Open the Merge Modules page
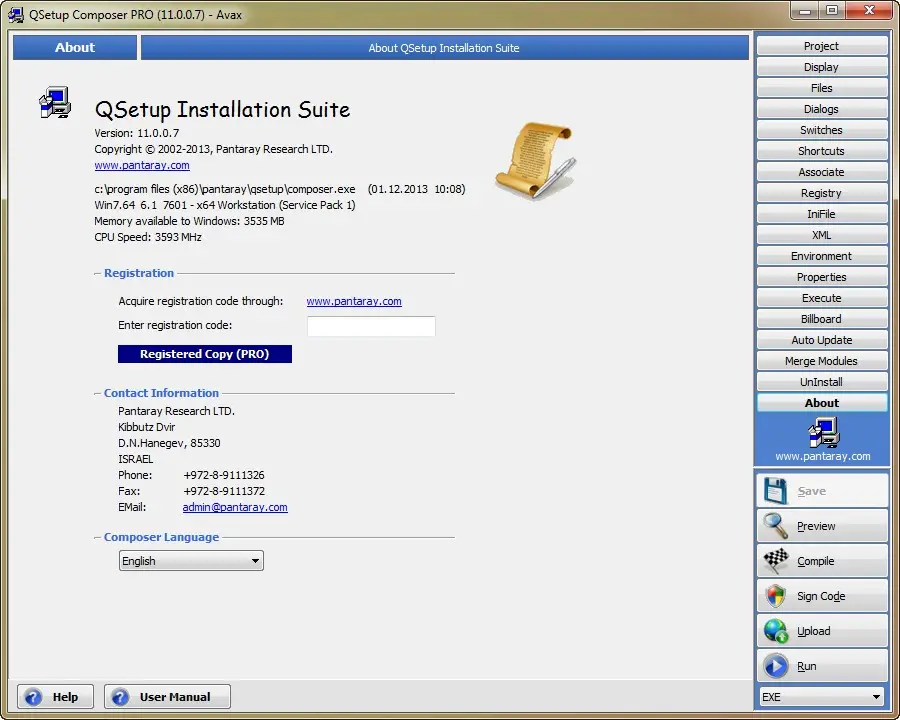Screen dimensions: 900x720 coord(822,361)
